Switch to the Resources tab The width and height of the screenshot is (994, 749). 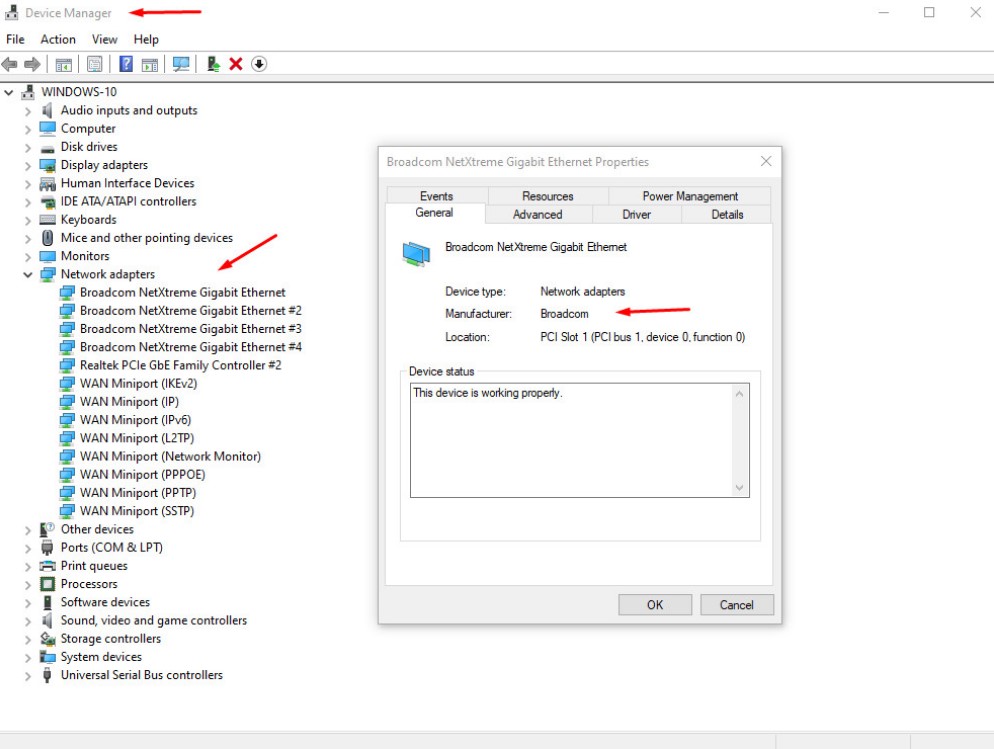tap(548, 196)
